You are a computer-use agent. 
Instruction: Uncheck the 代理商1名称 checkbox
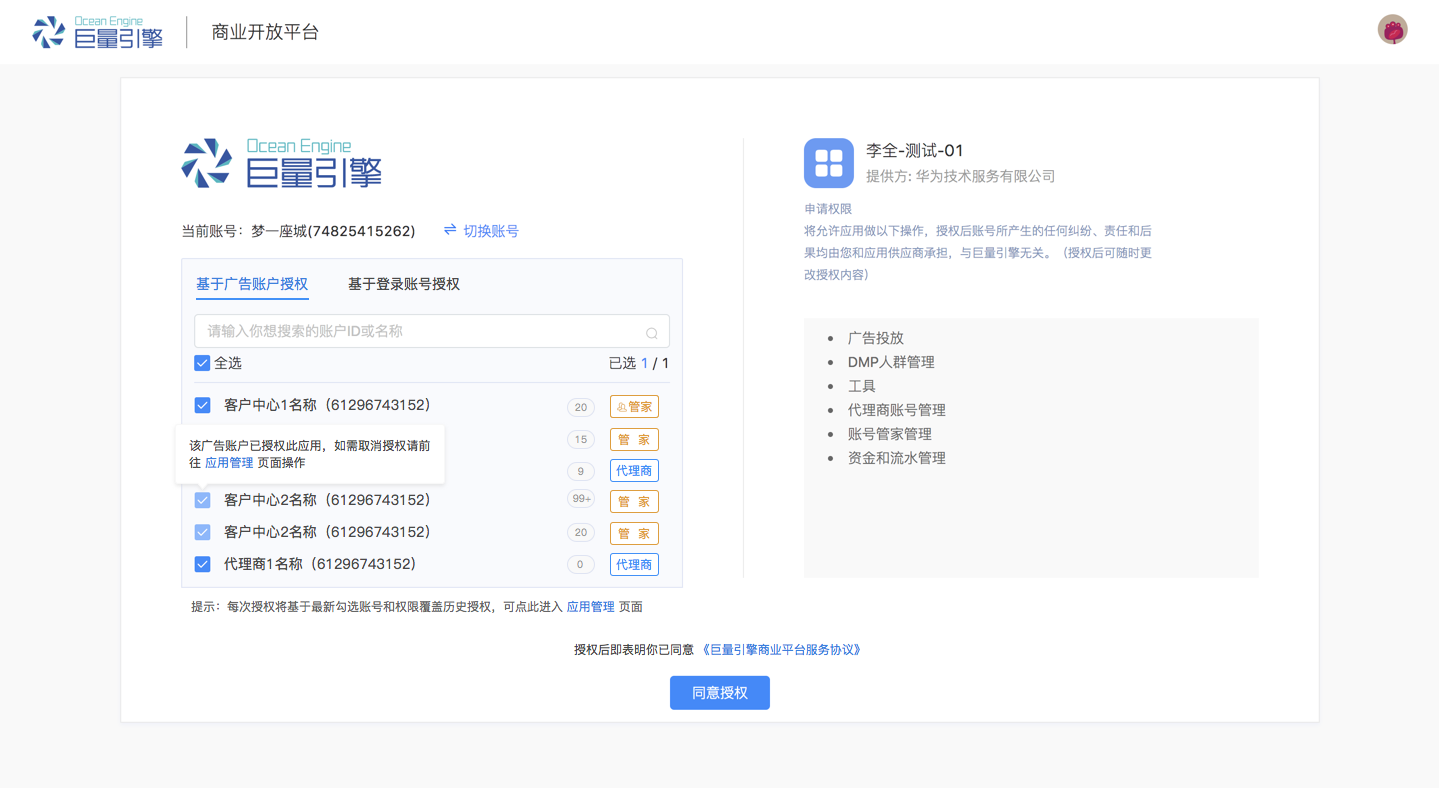pyautogui.click(x=202, y=564)
